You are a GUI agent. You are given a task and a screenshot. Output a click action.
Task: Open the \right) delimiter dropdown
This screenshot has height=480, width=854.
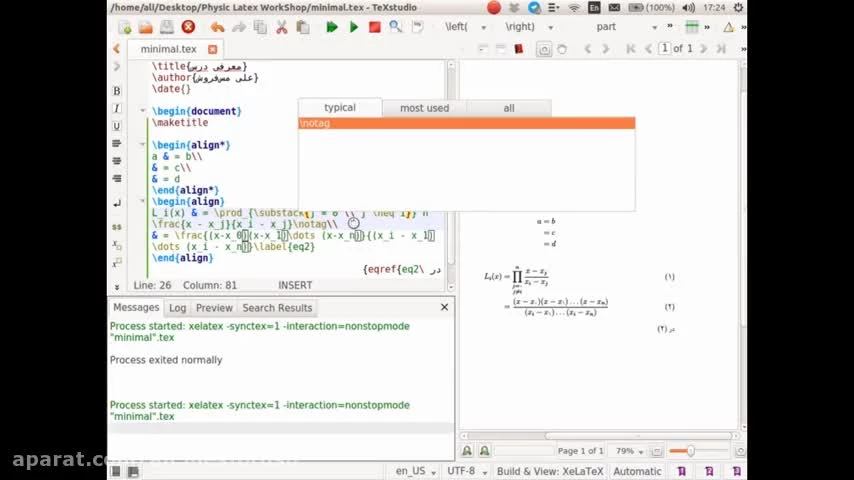point(553,27)
